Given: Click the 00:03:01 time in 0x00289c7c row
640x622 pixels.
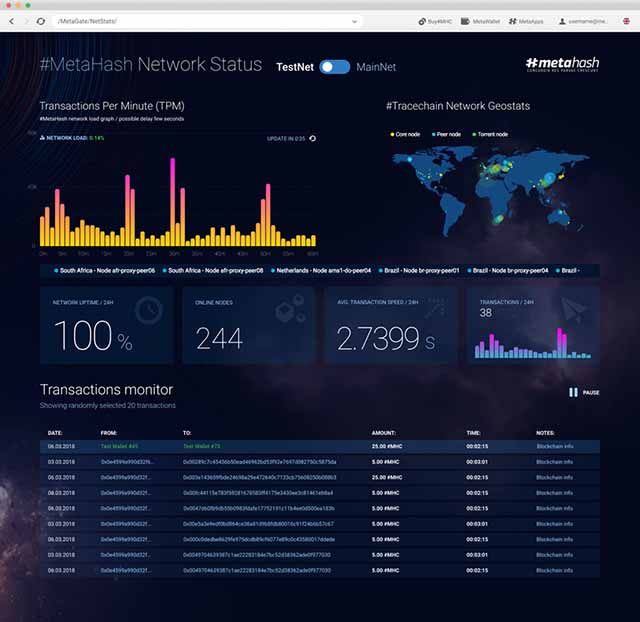Looking at the screenshot, I should [477, 462].
